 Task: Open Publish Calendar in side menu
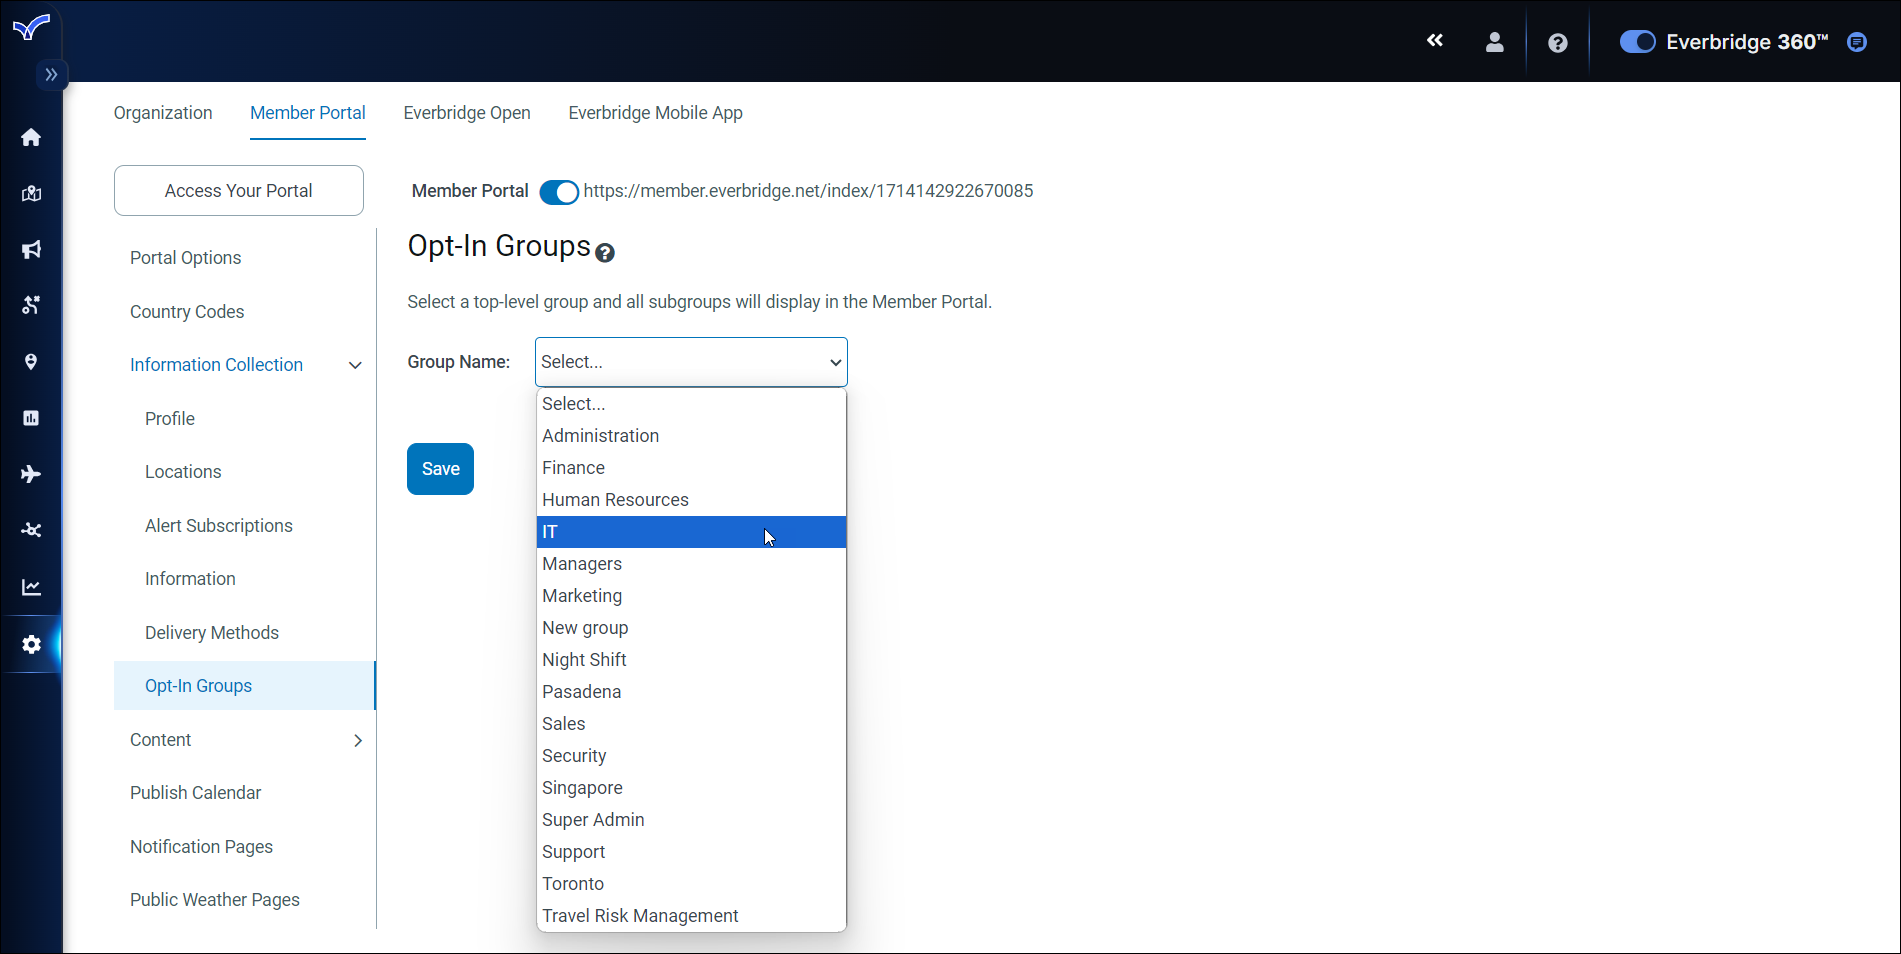coord(196,793)
